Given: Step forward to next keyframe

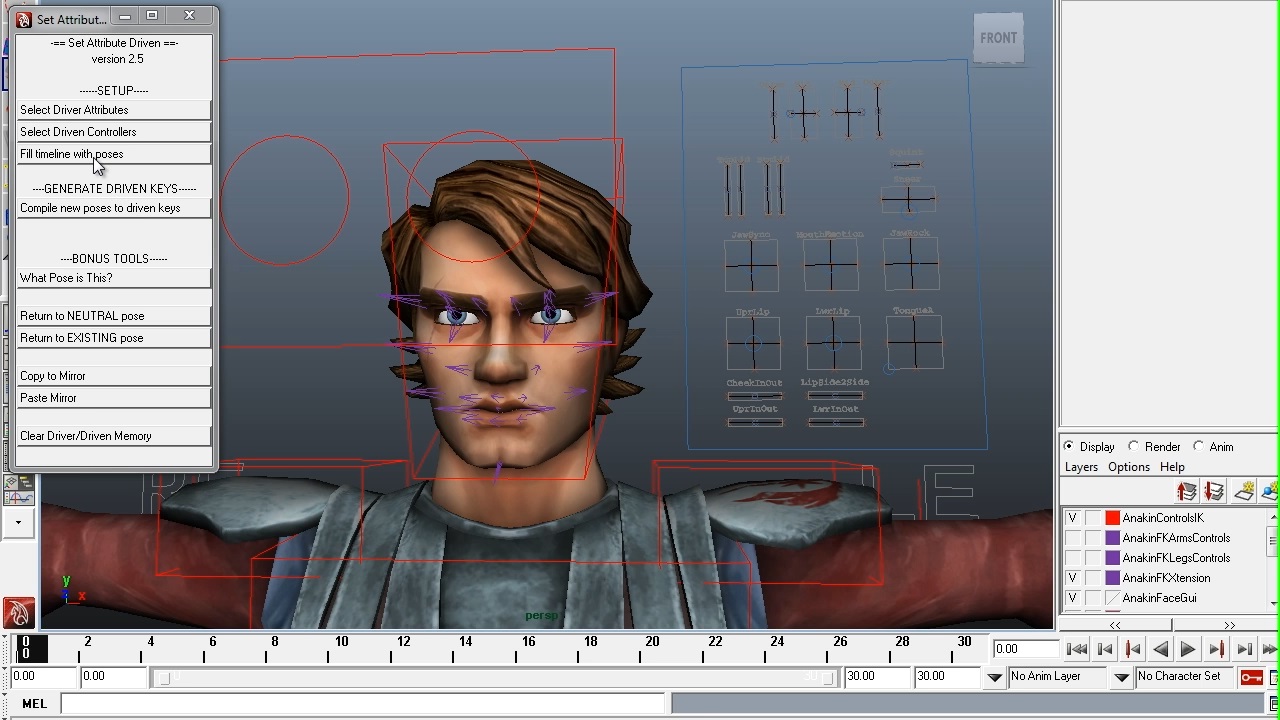Looking at the screenshot, I should click(1216, 649).
